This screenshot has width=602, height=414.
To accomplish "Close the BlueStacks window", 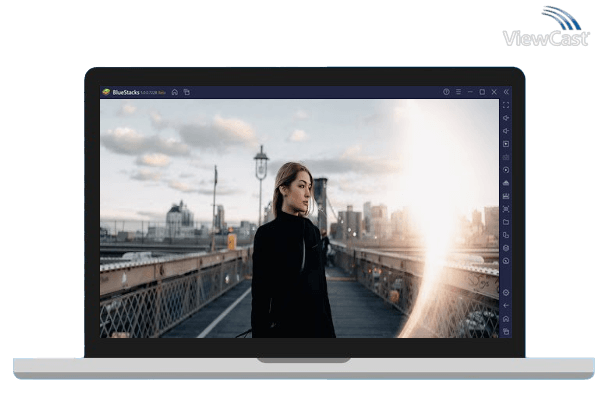I will click(x=494, y=92).
